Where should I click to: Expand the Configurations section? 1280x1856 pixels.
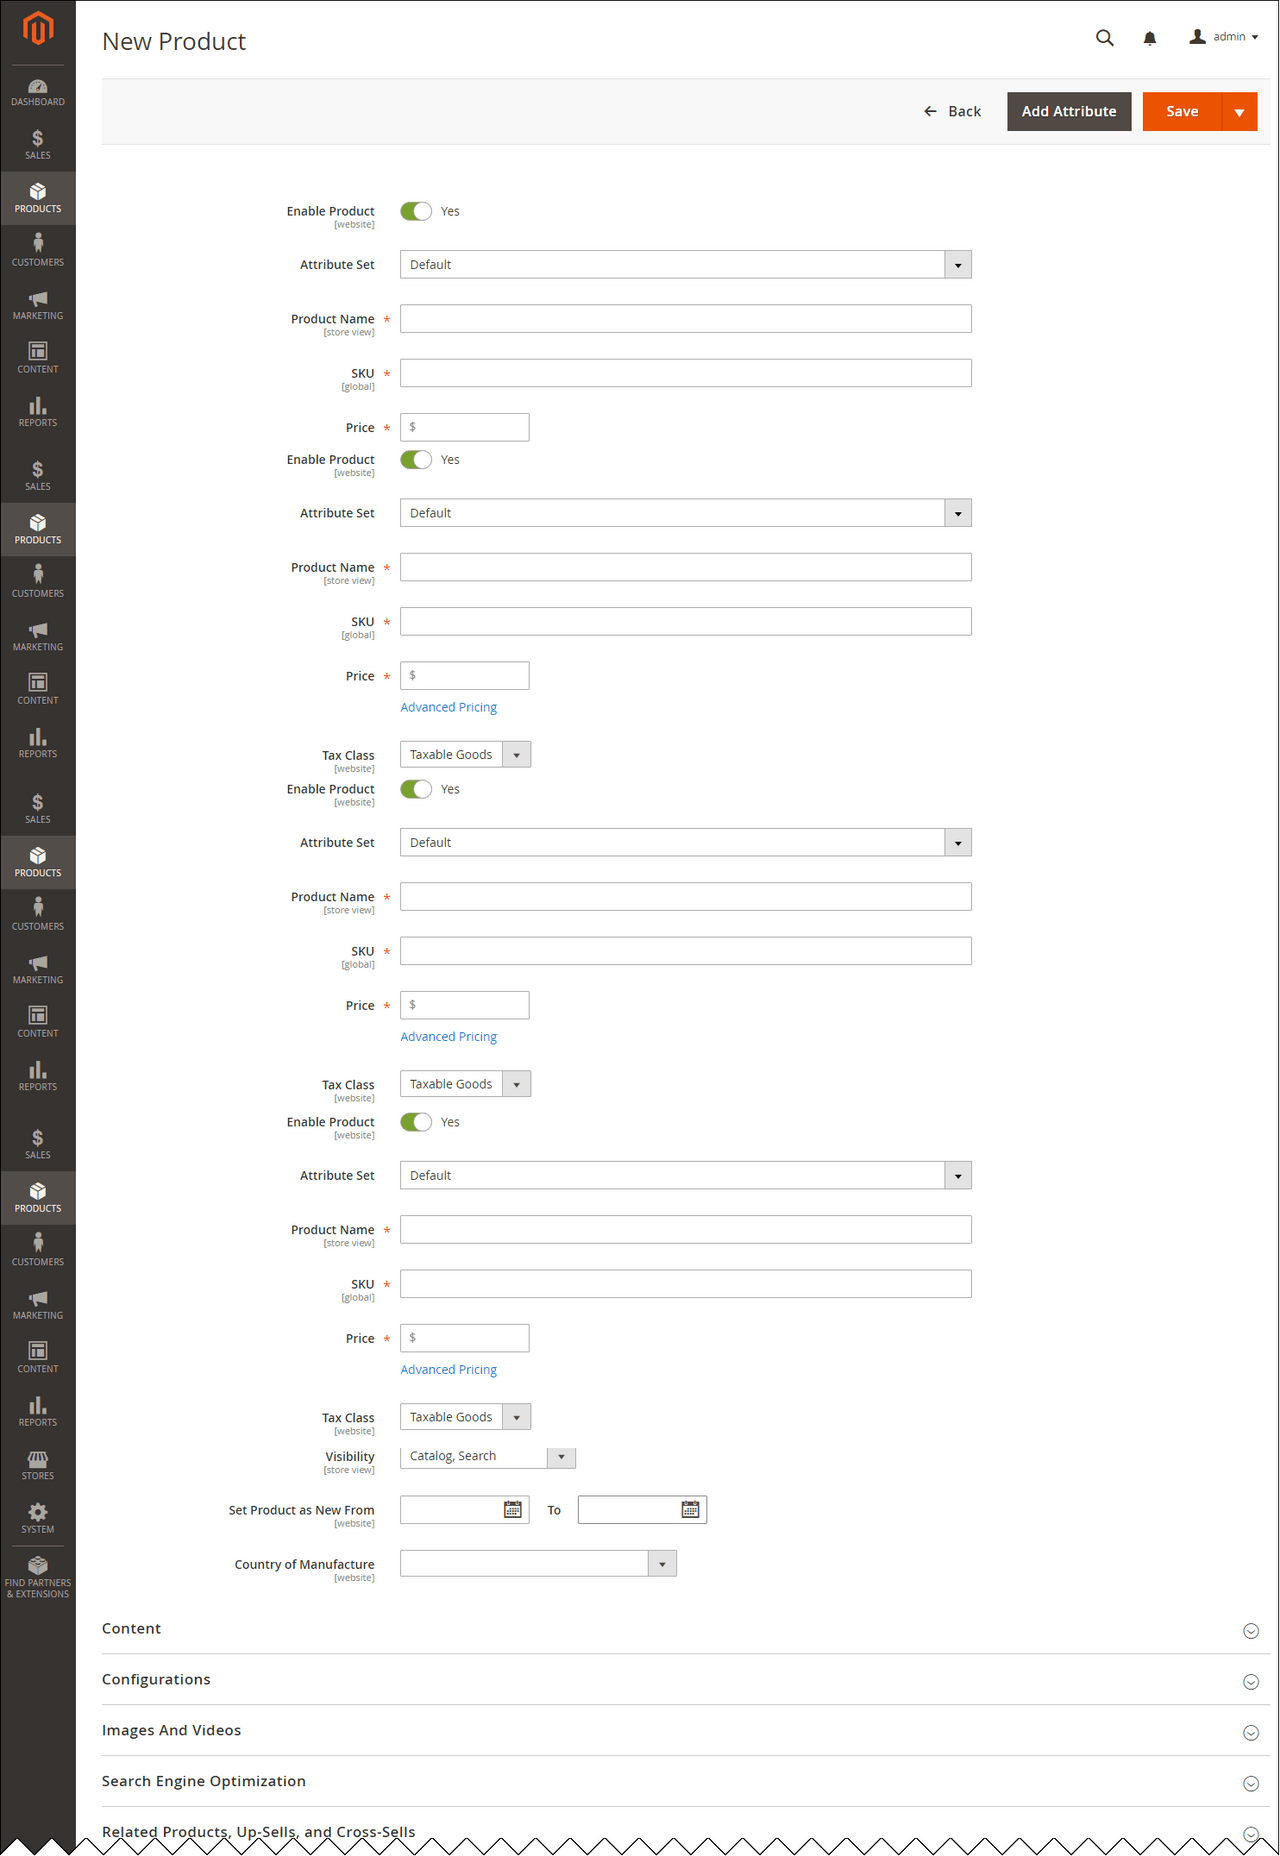point(686,1680)
